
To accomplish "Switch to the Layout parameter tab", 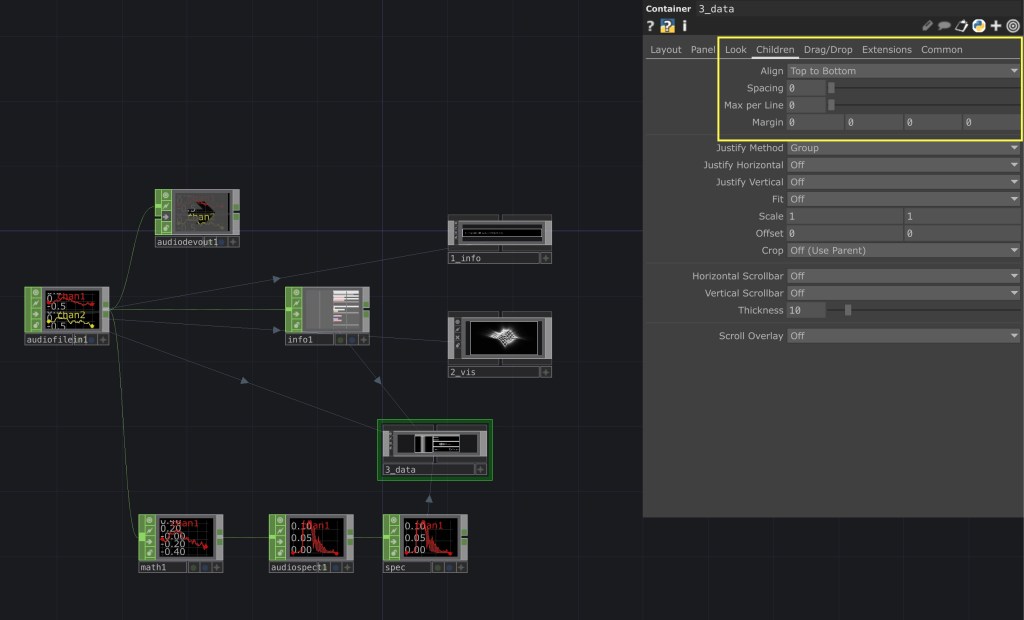I will pos(665,50).
